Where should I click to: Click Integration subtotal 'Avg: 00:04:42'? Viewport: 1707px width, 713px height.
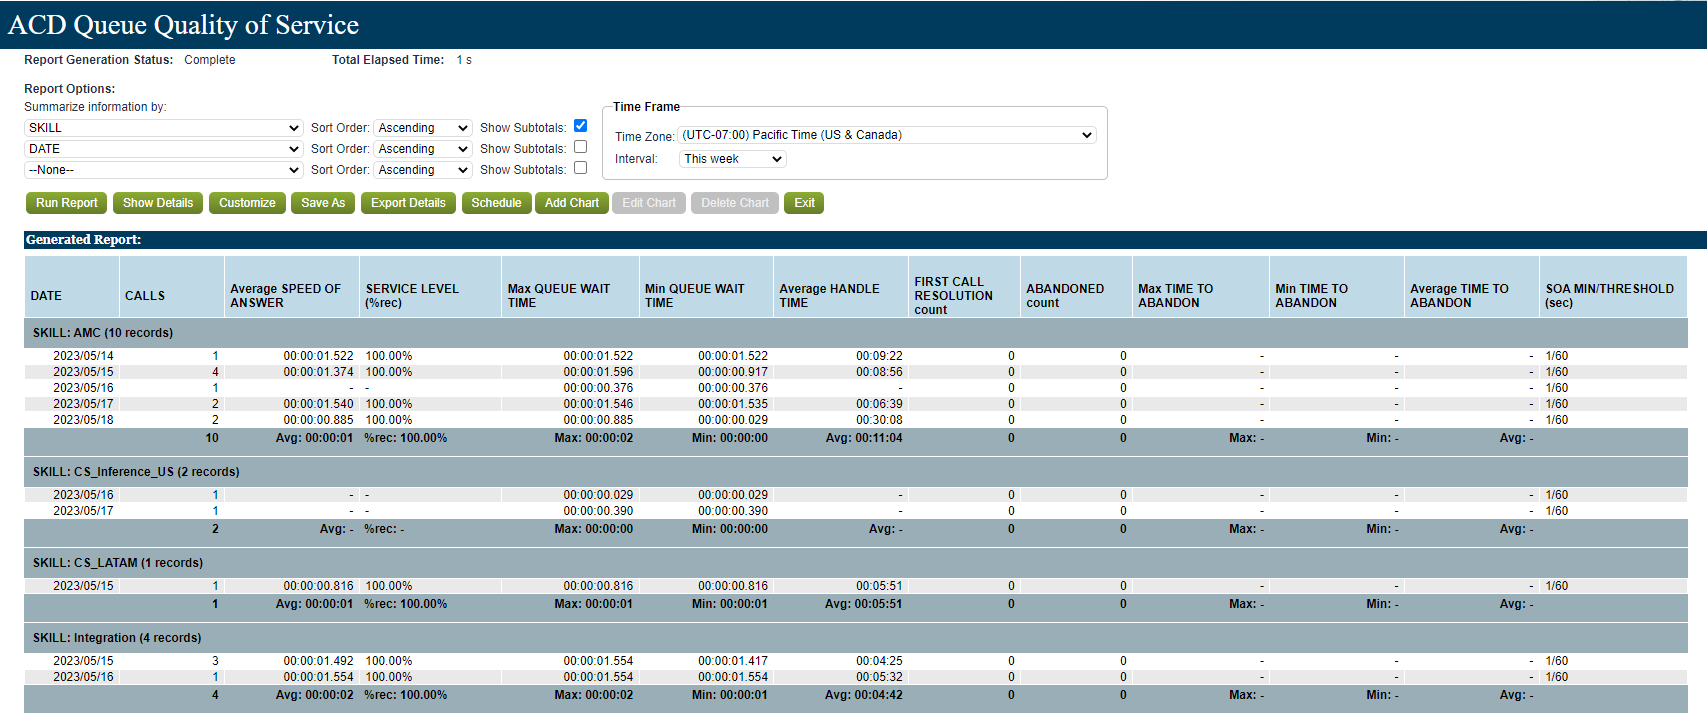[x=864, y=695]
